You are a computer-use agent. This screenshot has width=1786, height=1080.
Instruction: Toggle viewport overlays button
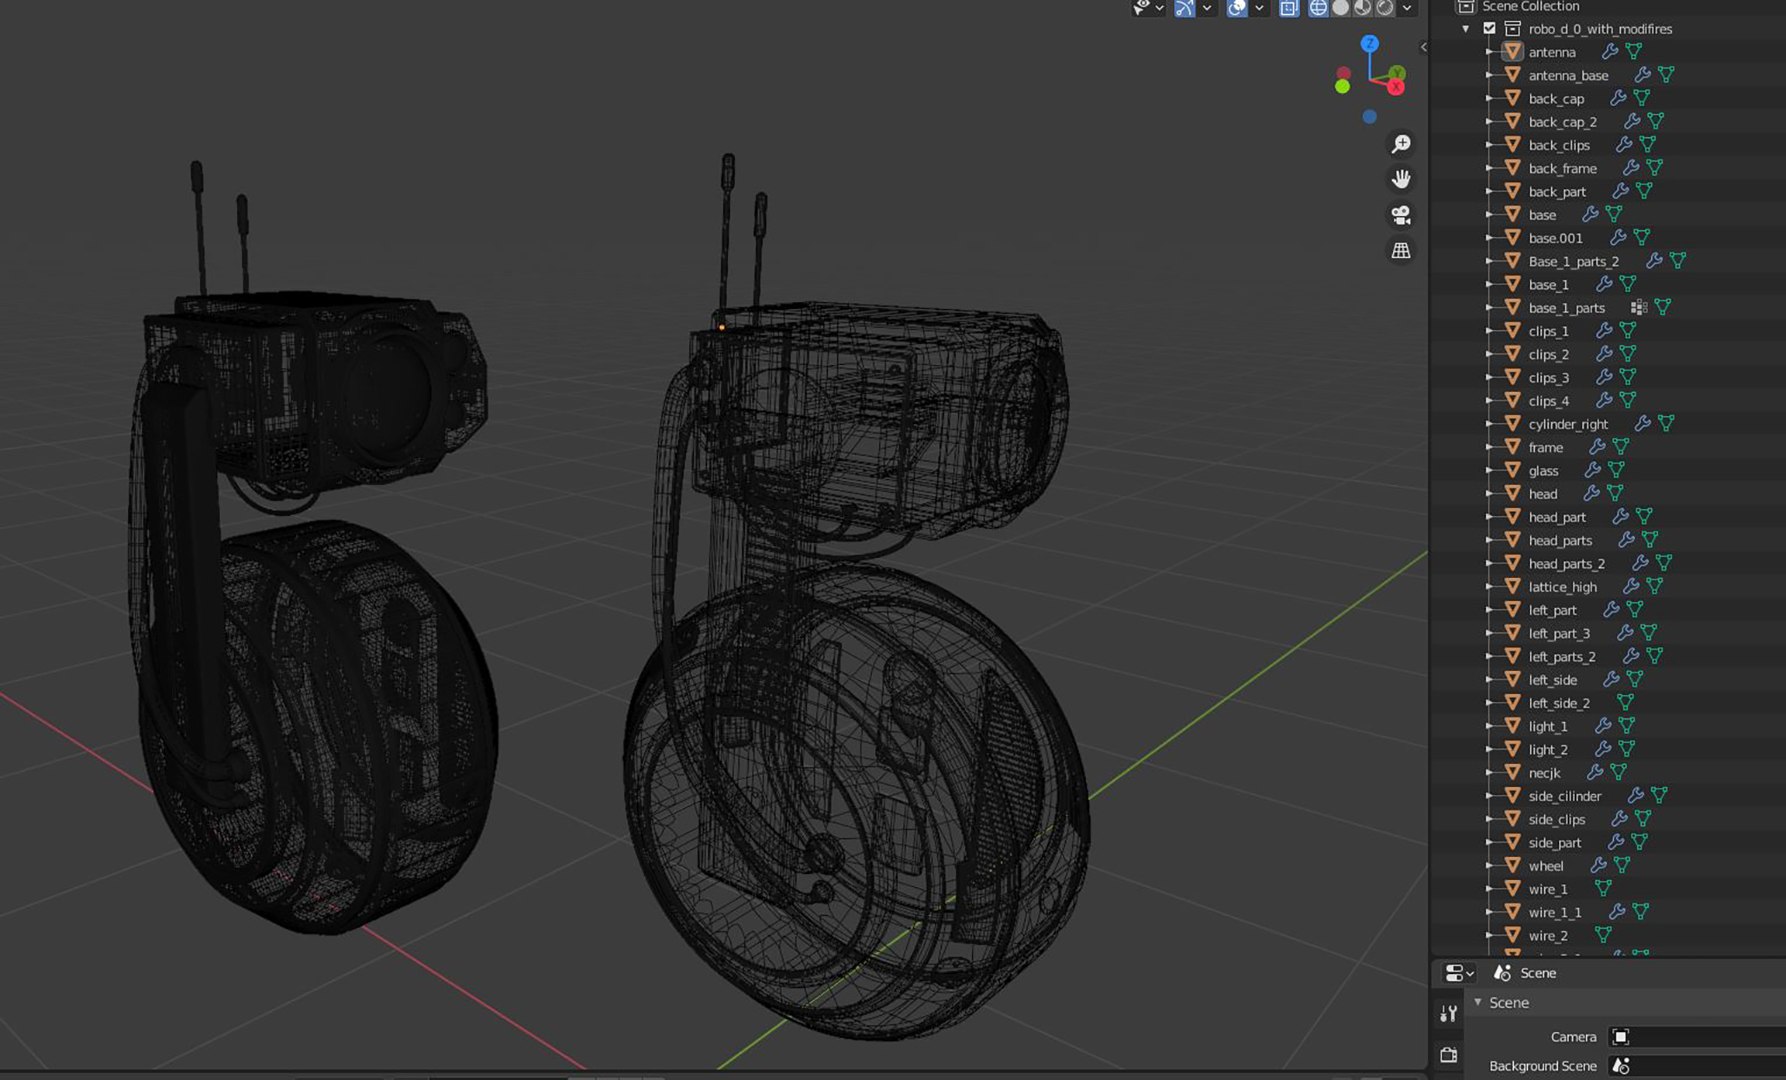tap(1237, 8)
